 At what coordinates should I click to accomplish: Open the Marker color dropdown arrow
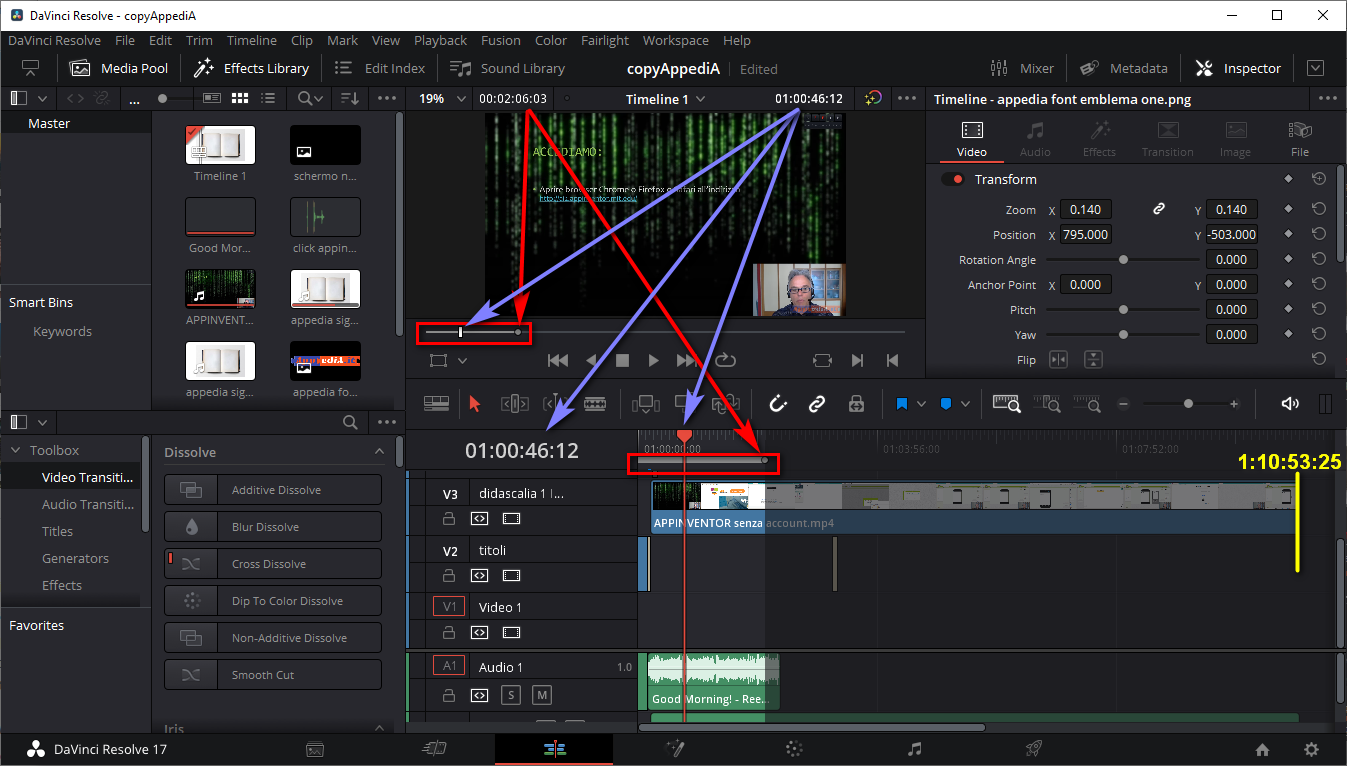(965, 404)
